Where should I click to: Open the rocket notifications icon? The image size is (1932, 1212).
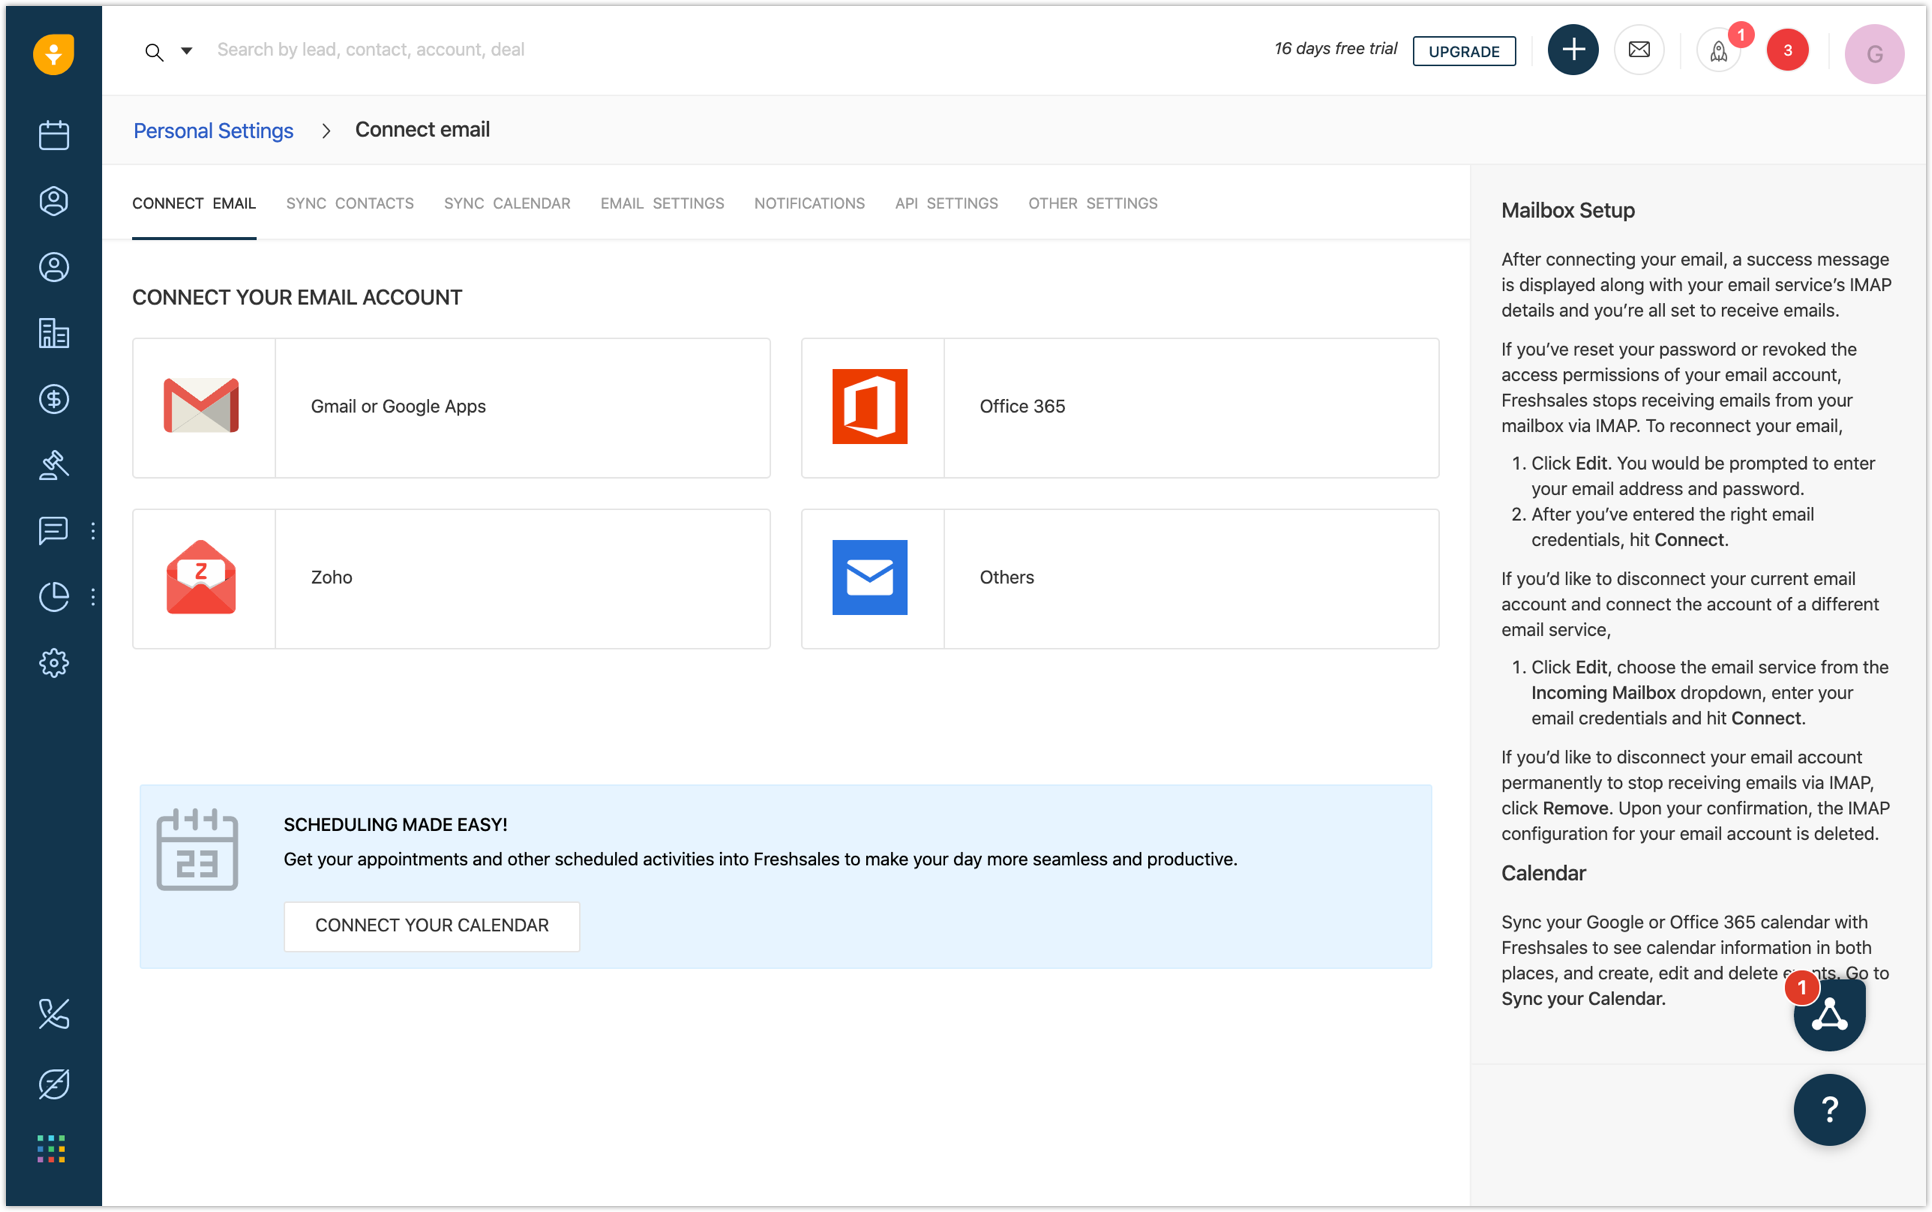(1719, 51)
